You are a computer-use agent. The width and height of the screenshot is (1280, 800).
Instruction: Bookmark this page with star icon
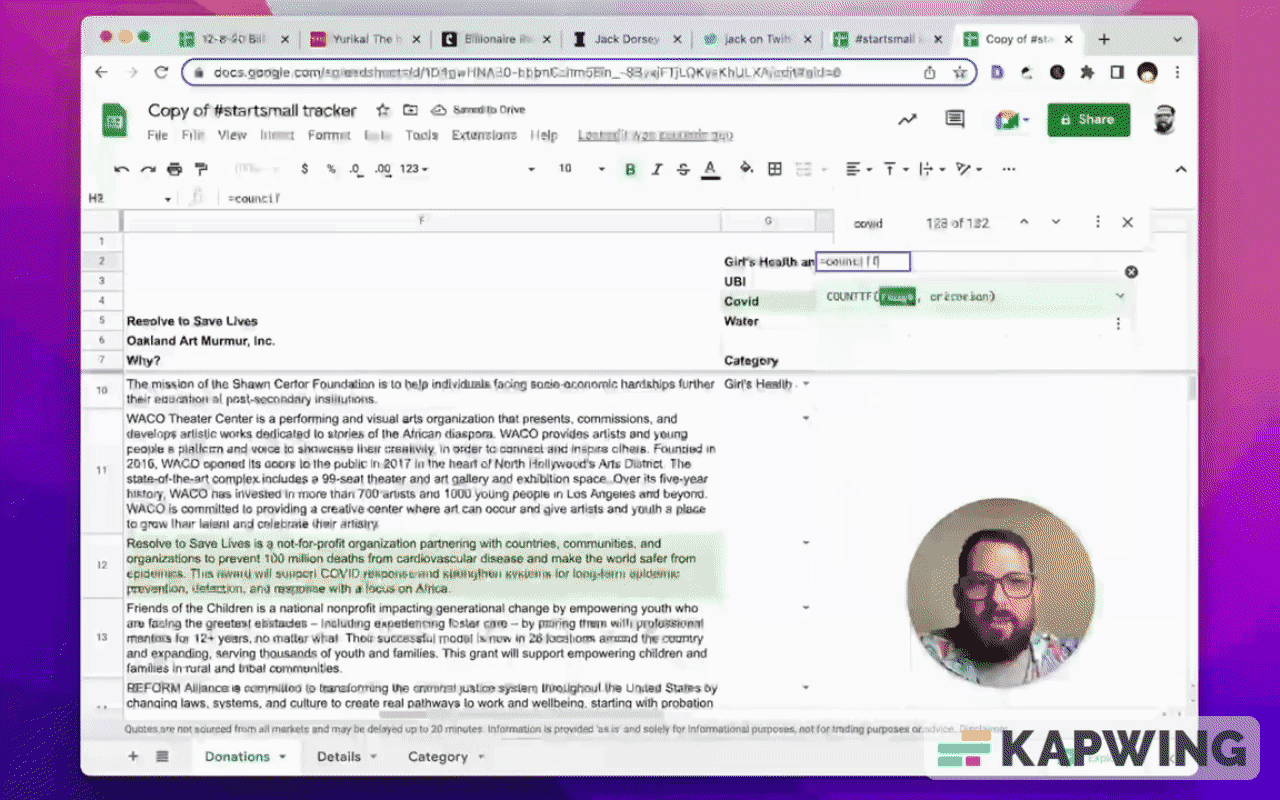(x=959, y=72)
